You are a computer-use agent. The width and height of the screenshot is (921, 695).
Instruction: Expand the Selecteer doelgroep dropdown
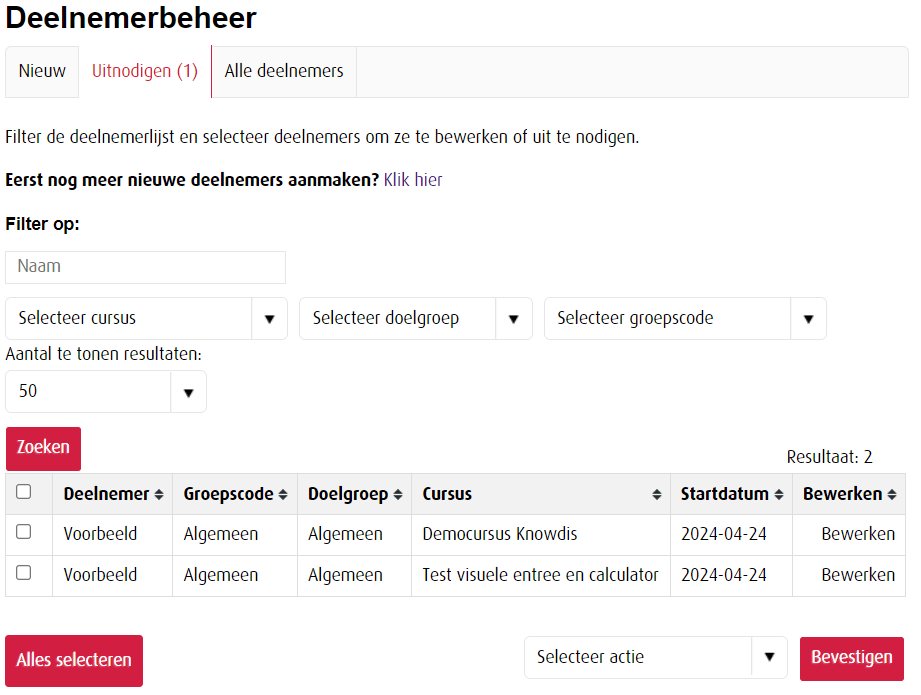[x=415, y=318]
